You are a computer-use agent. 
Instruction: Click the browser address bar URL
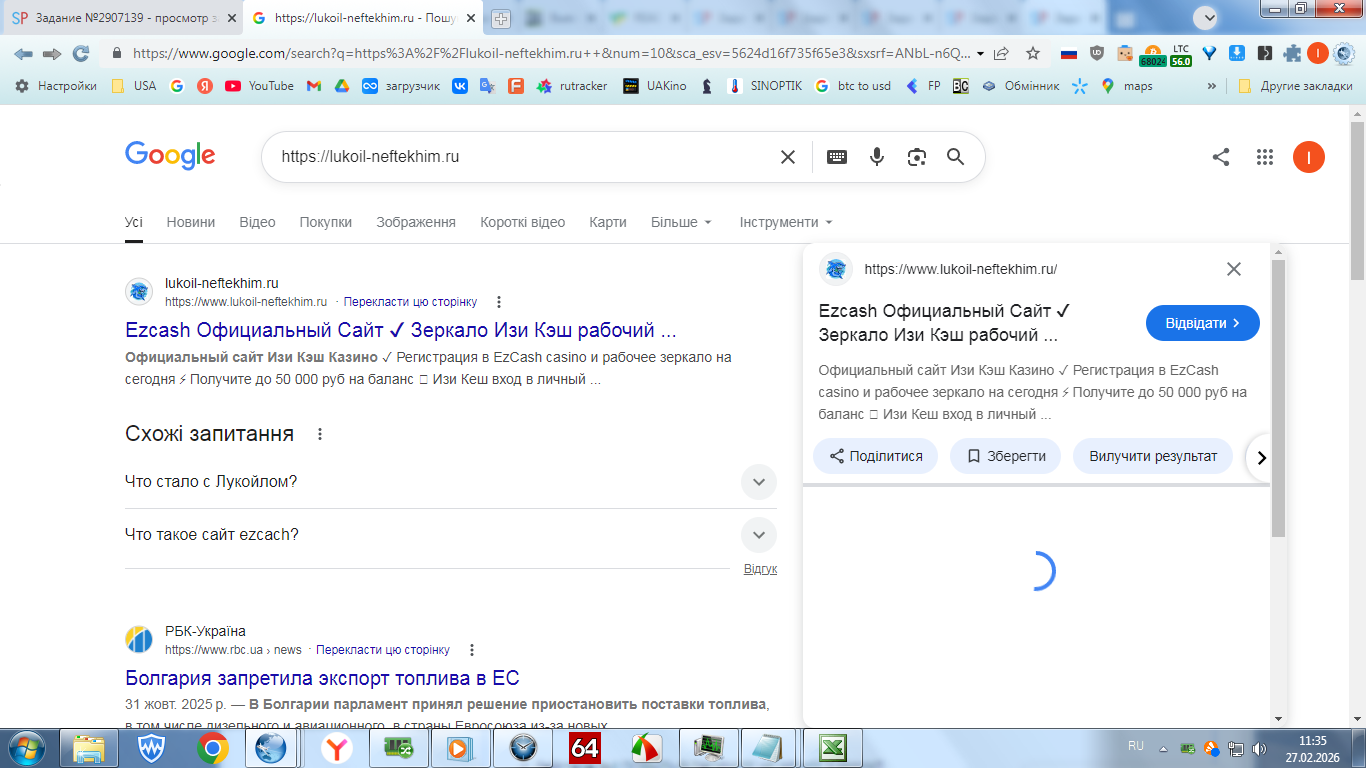pos(550,54)
